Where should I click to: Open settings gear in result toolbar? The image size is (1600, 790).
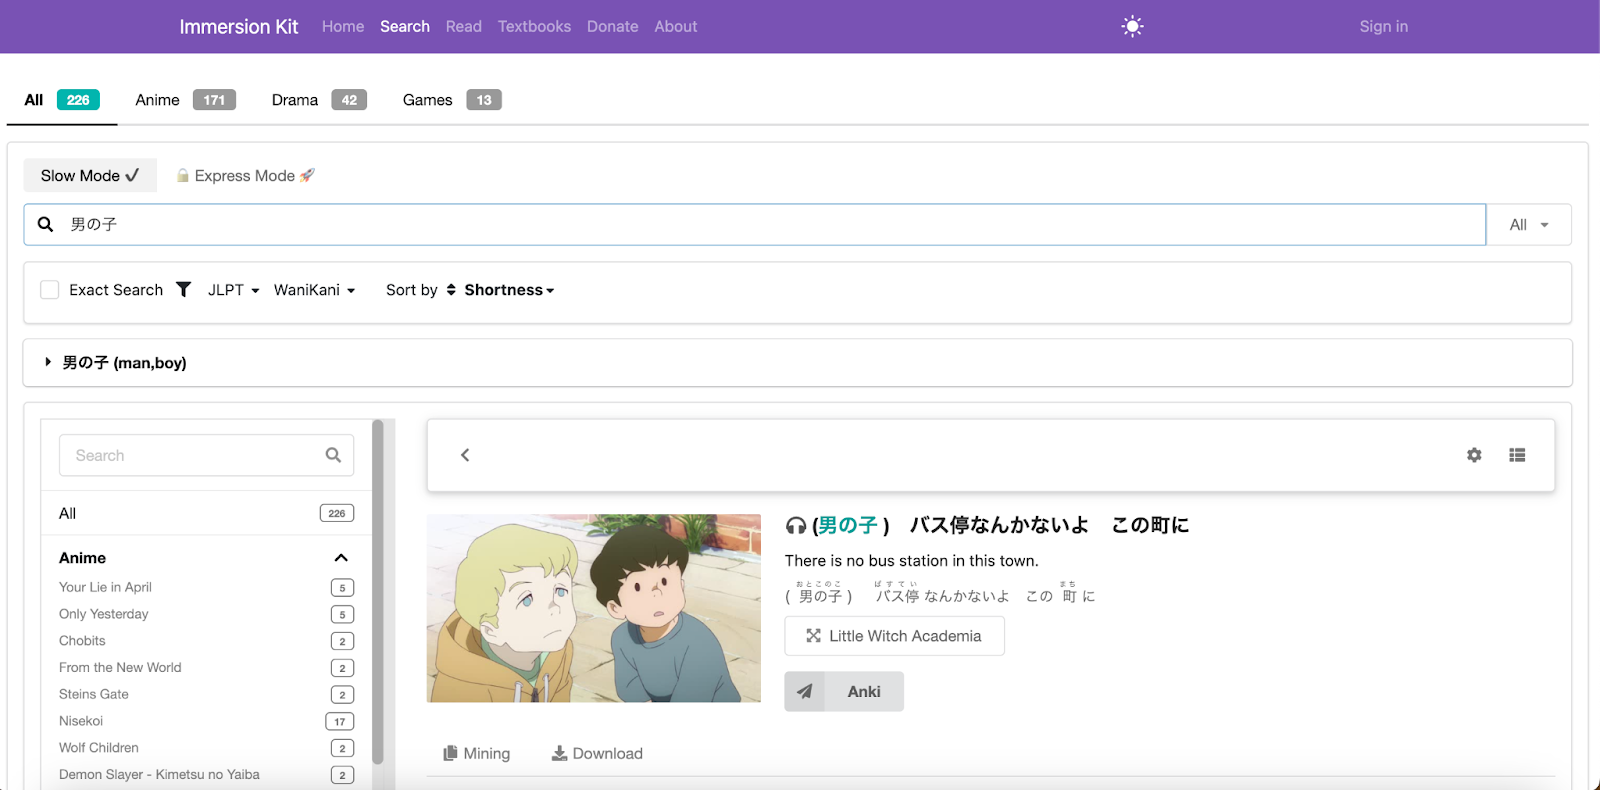[1474, 455]
